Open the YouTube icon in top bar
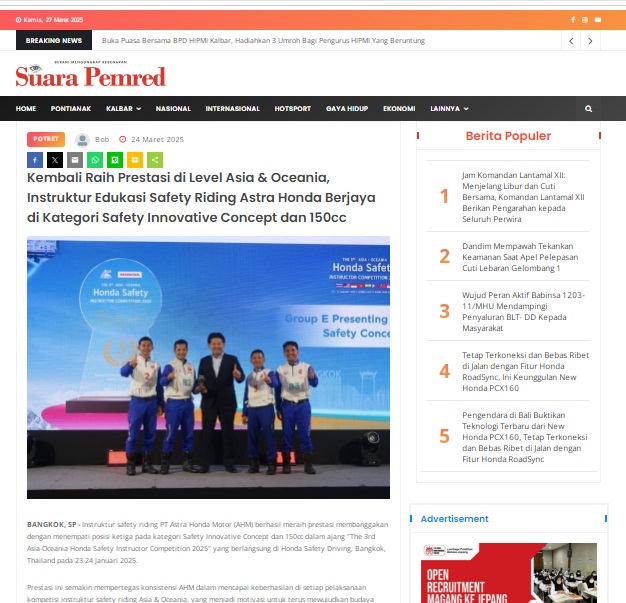 tap(598, 20)
